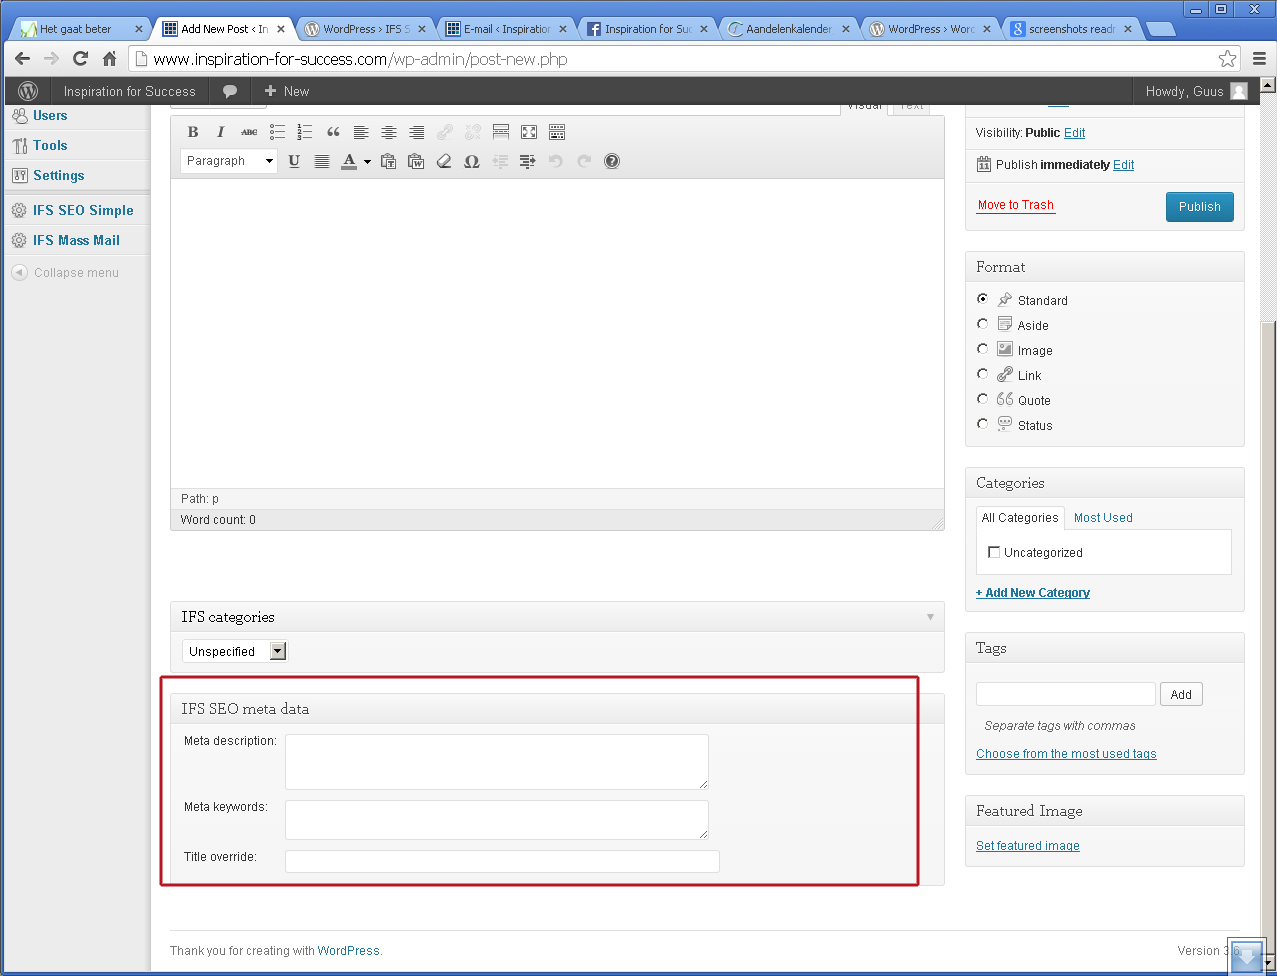Click the blue Publish button
This screenshot has height=976, width=1277.
point(1199,207)
